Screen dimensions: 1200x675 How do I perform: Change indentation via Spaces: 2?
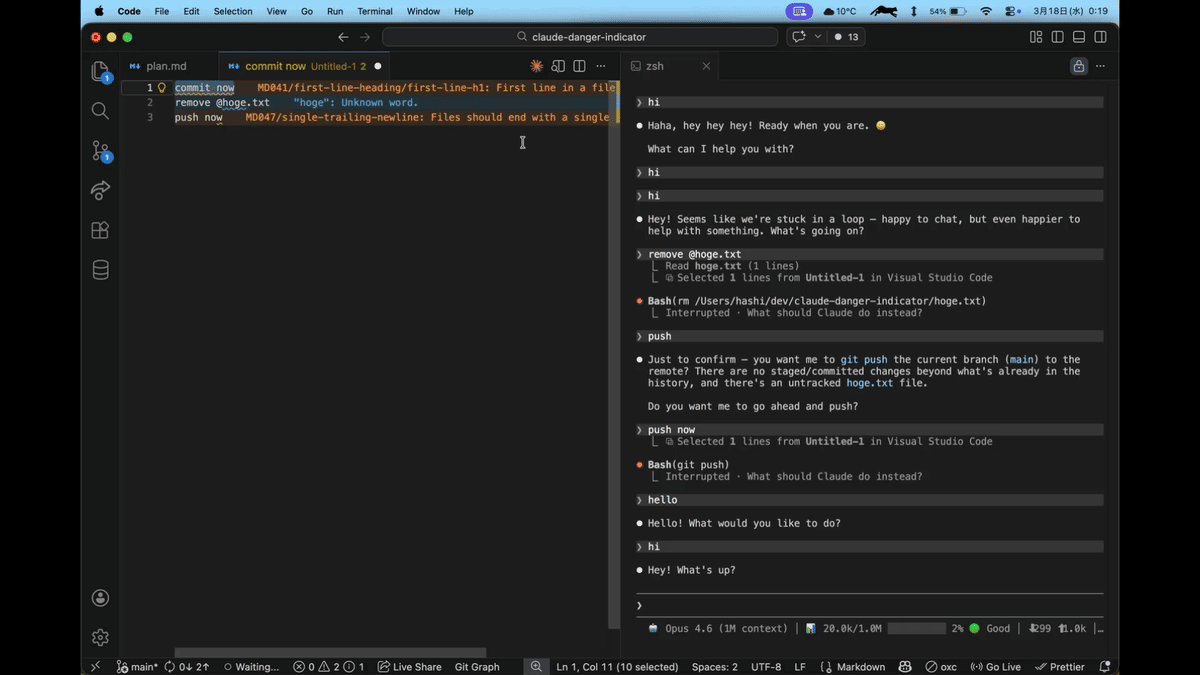(x=715, y=666)
